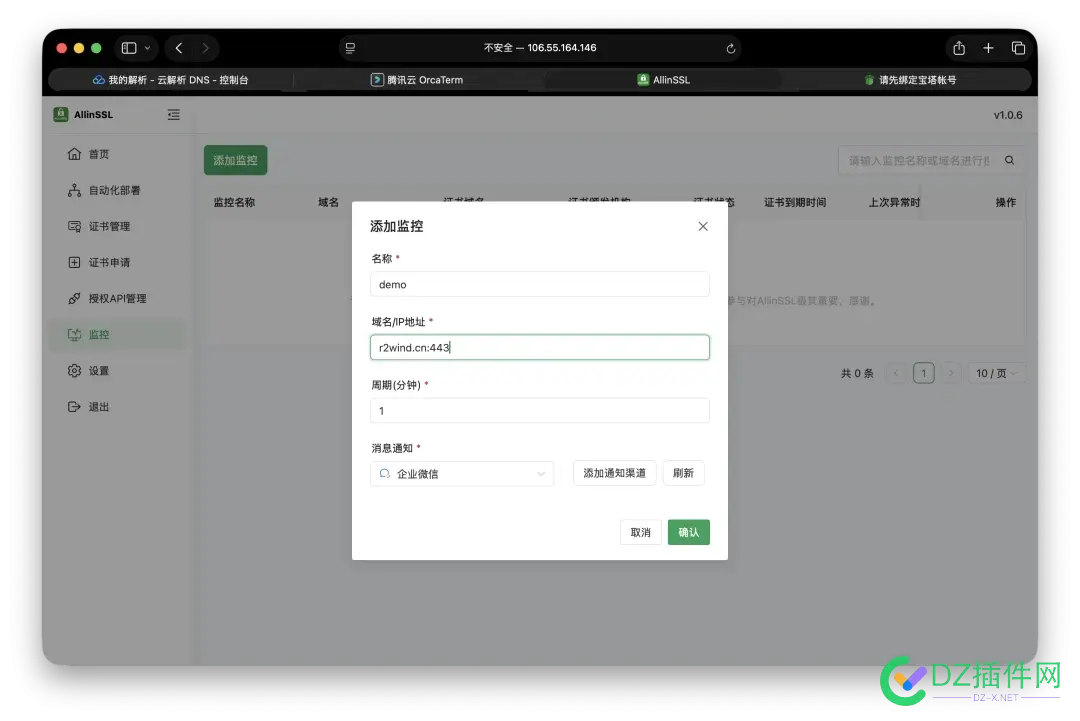Click 添加通知渠道 button
The width and height of the screenshot is (1080, 721).
[x=614, y=473]
